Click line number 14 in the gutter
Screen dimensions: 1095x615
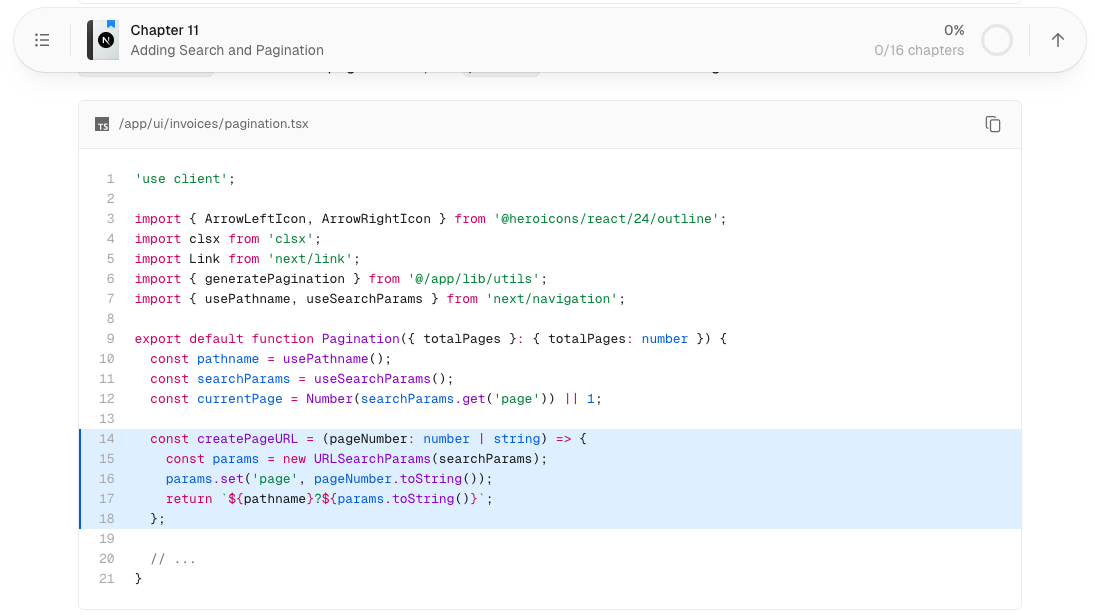[x=106, y=438]
